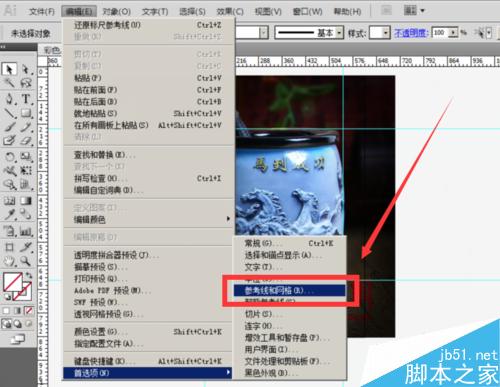Open the 视图(V) menu
This screenshot has width=500, height=387.
268,12
